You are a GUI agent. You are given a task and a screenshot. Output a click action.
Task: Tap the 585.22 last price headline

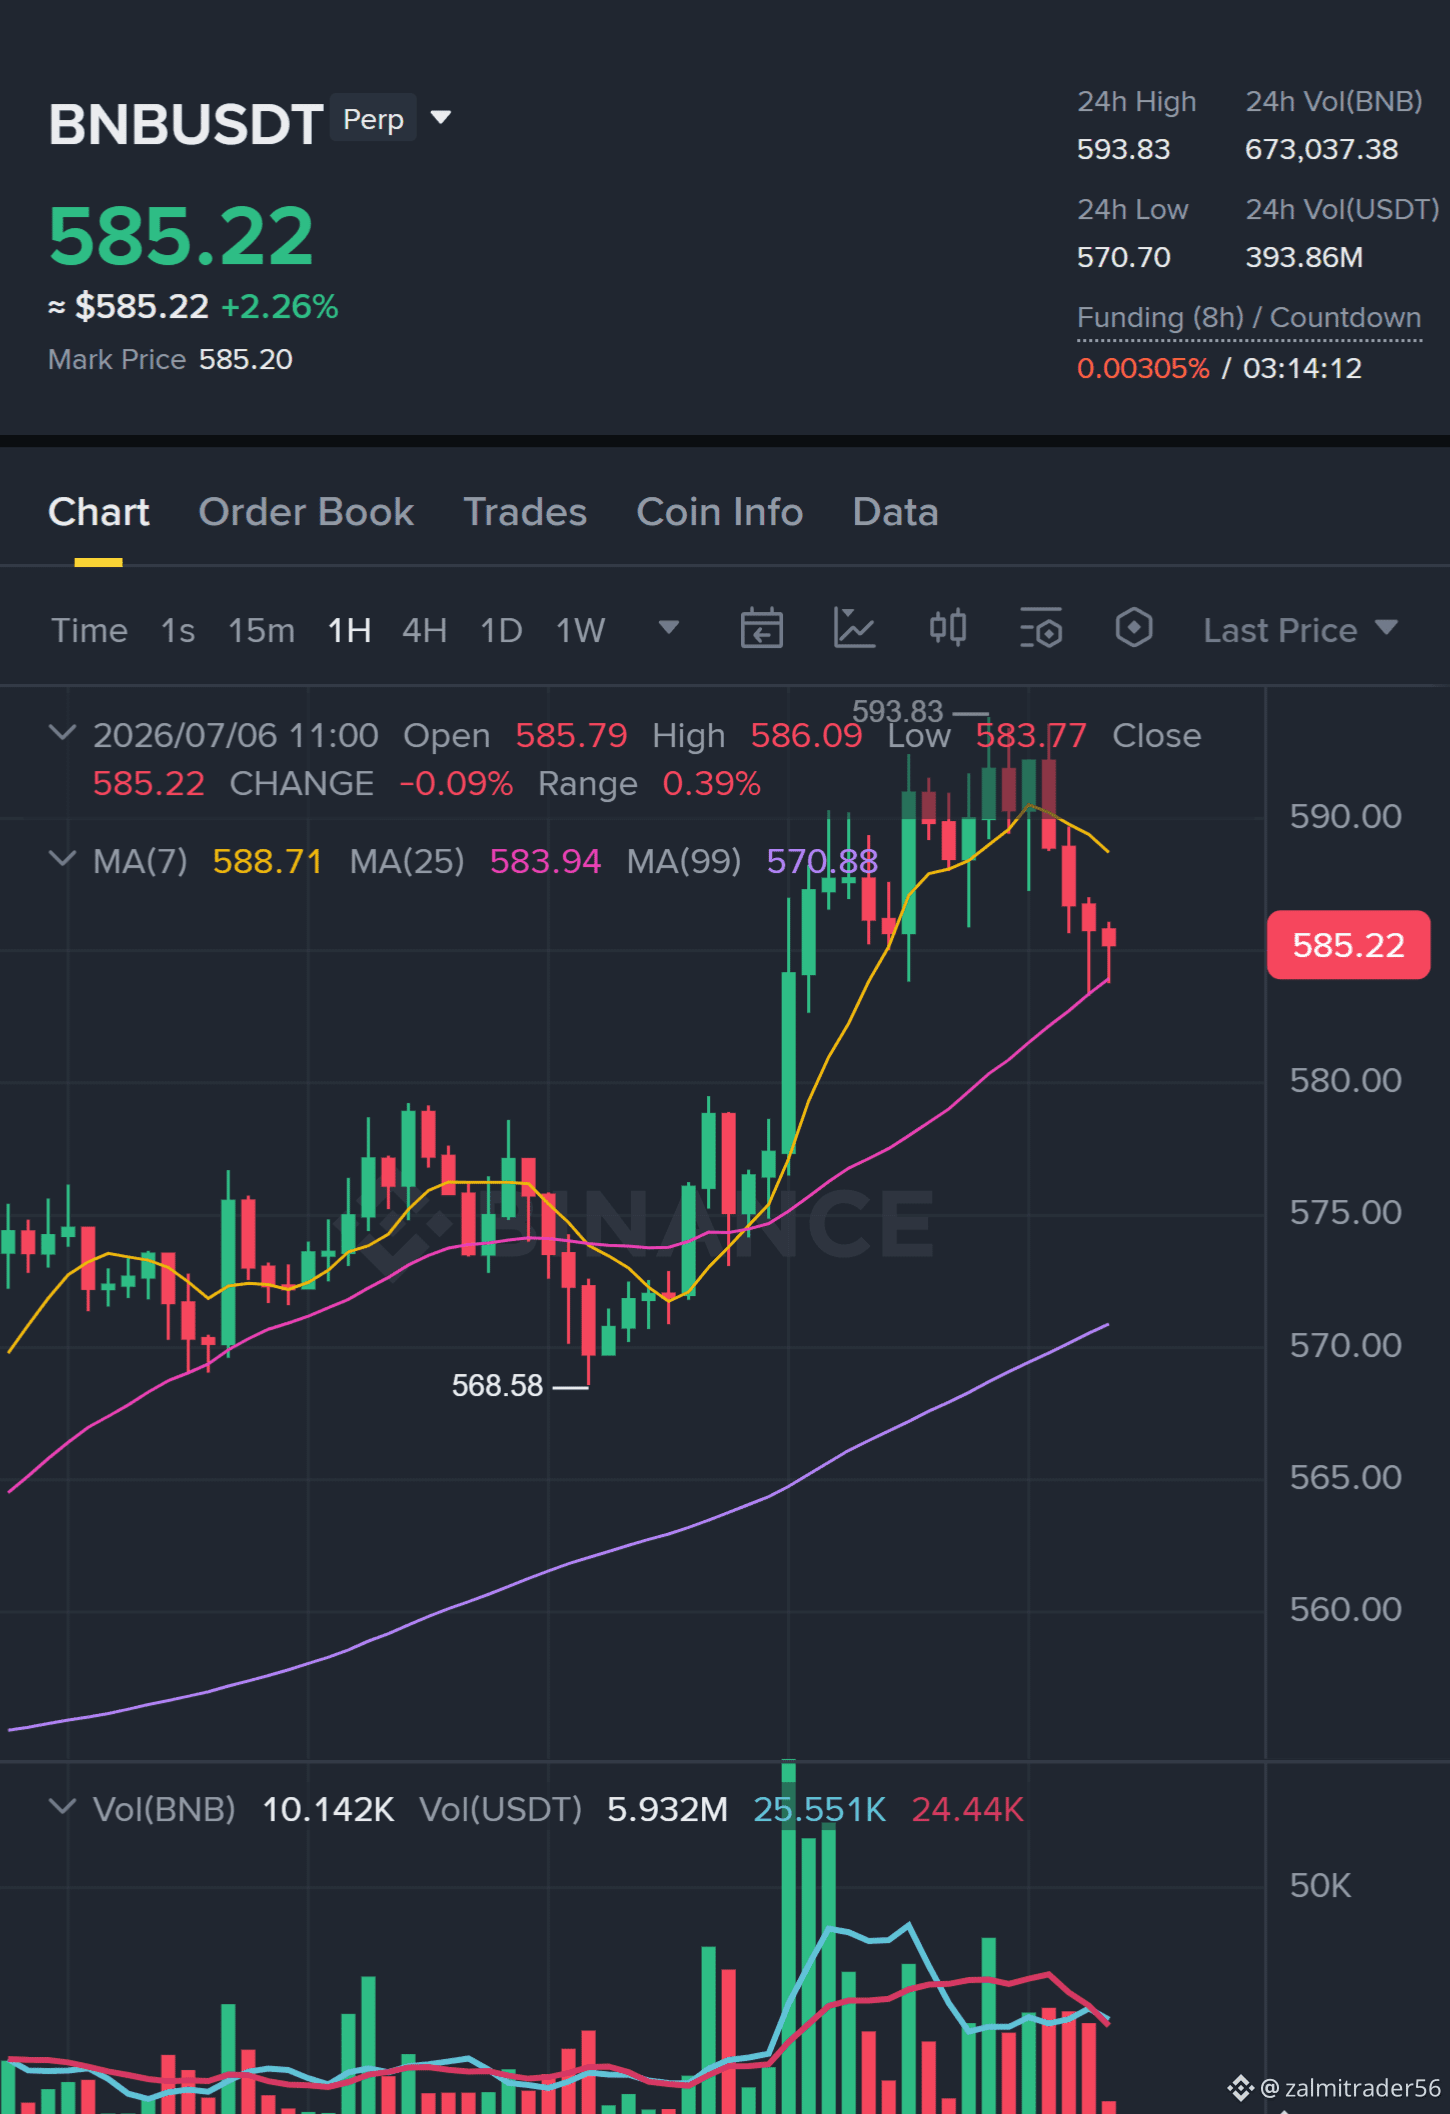[181, 237]
